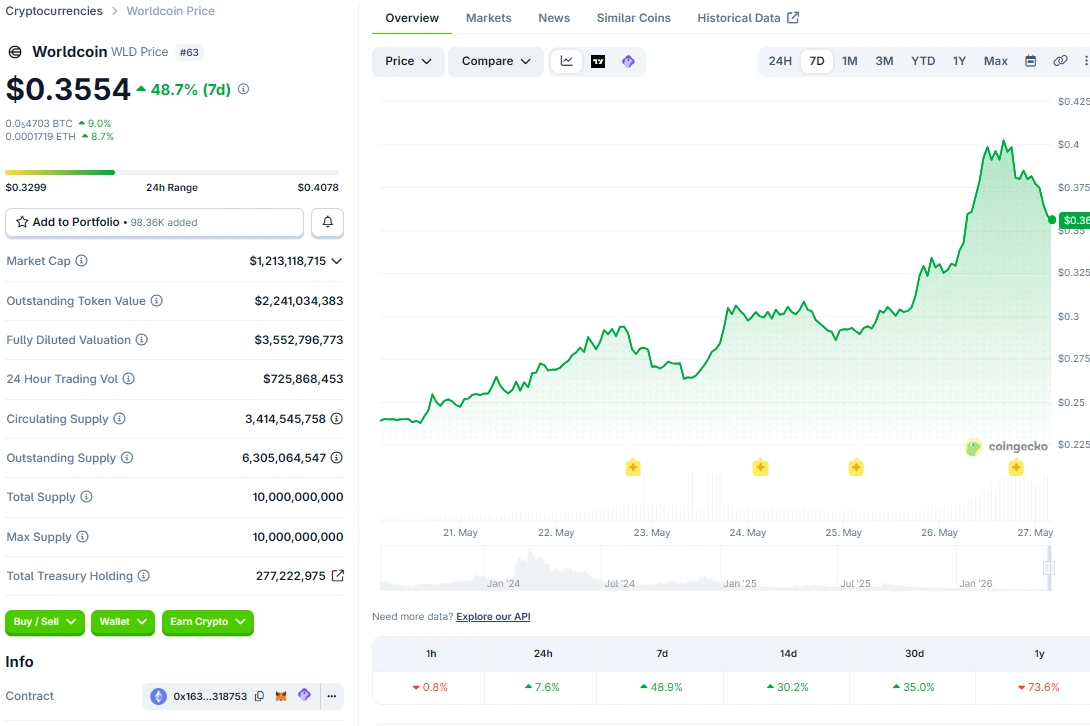Click info icon after 3,414,545,758 value
Image resolution: width=1090 pixels, height=726 pixels.
click(x=336, y=419)
